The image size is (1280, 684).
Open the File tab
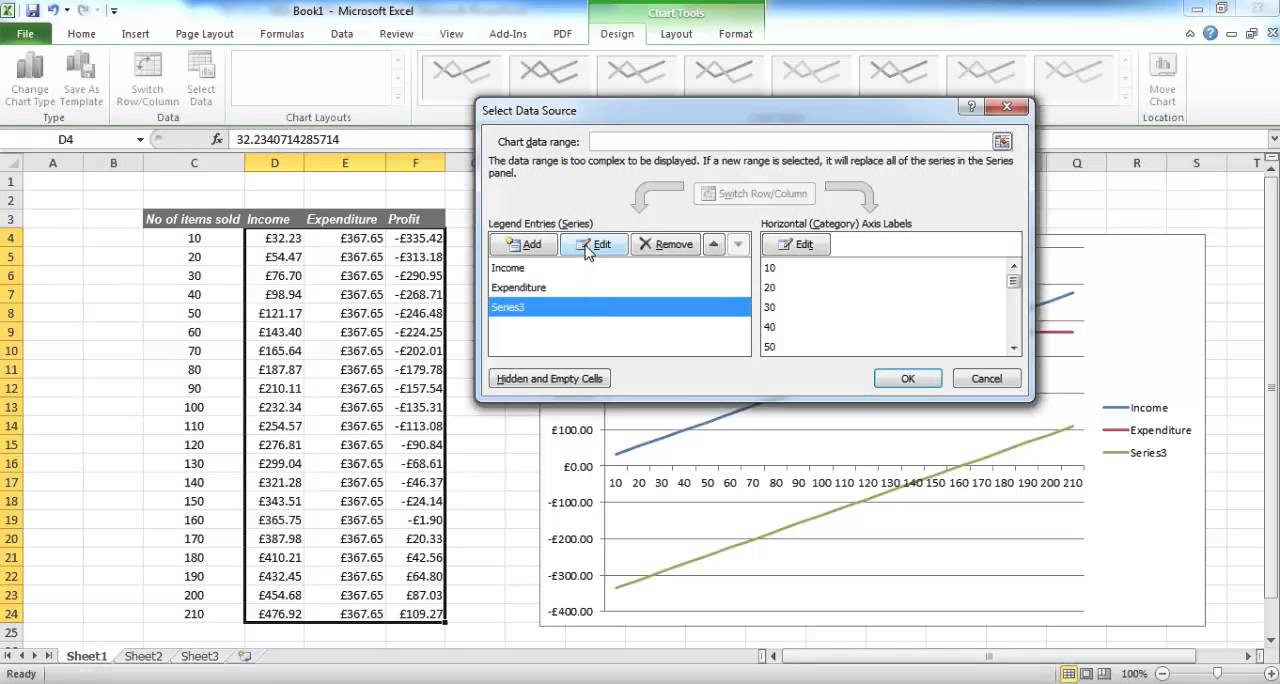[x=25, y=33]
